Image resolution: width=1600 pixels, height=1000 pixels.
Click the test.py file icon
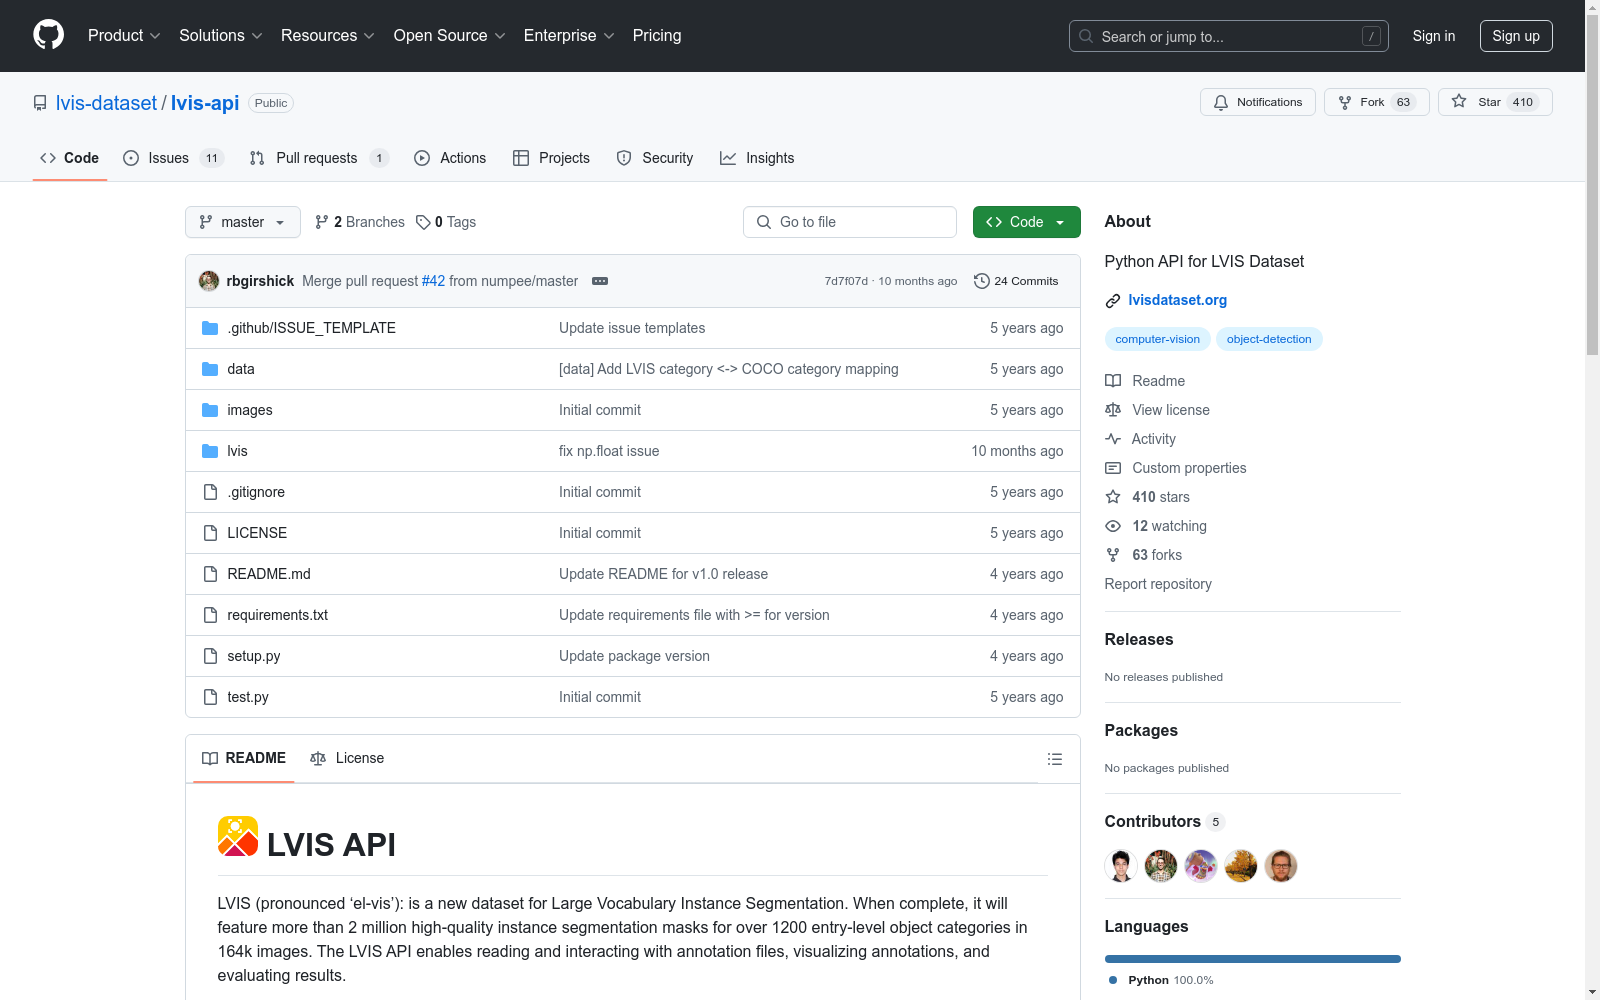tap(210, 697)
